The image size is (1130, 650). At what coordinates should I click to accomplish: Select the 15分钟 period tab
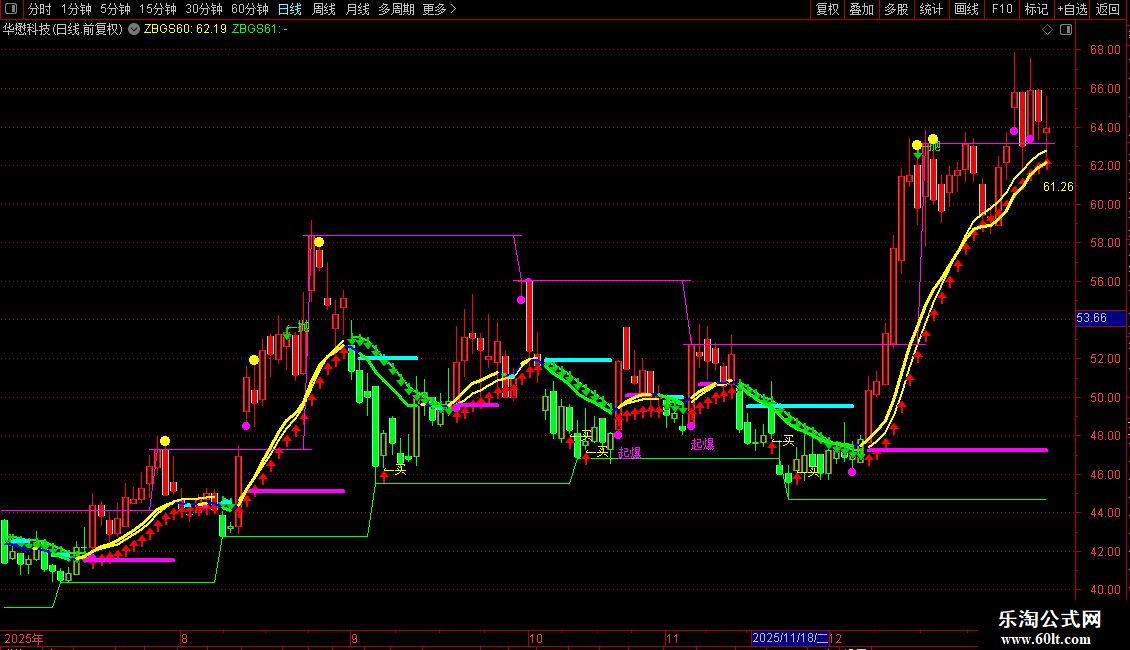tap(158, 9)
